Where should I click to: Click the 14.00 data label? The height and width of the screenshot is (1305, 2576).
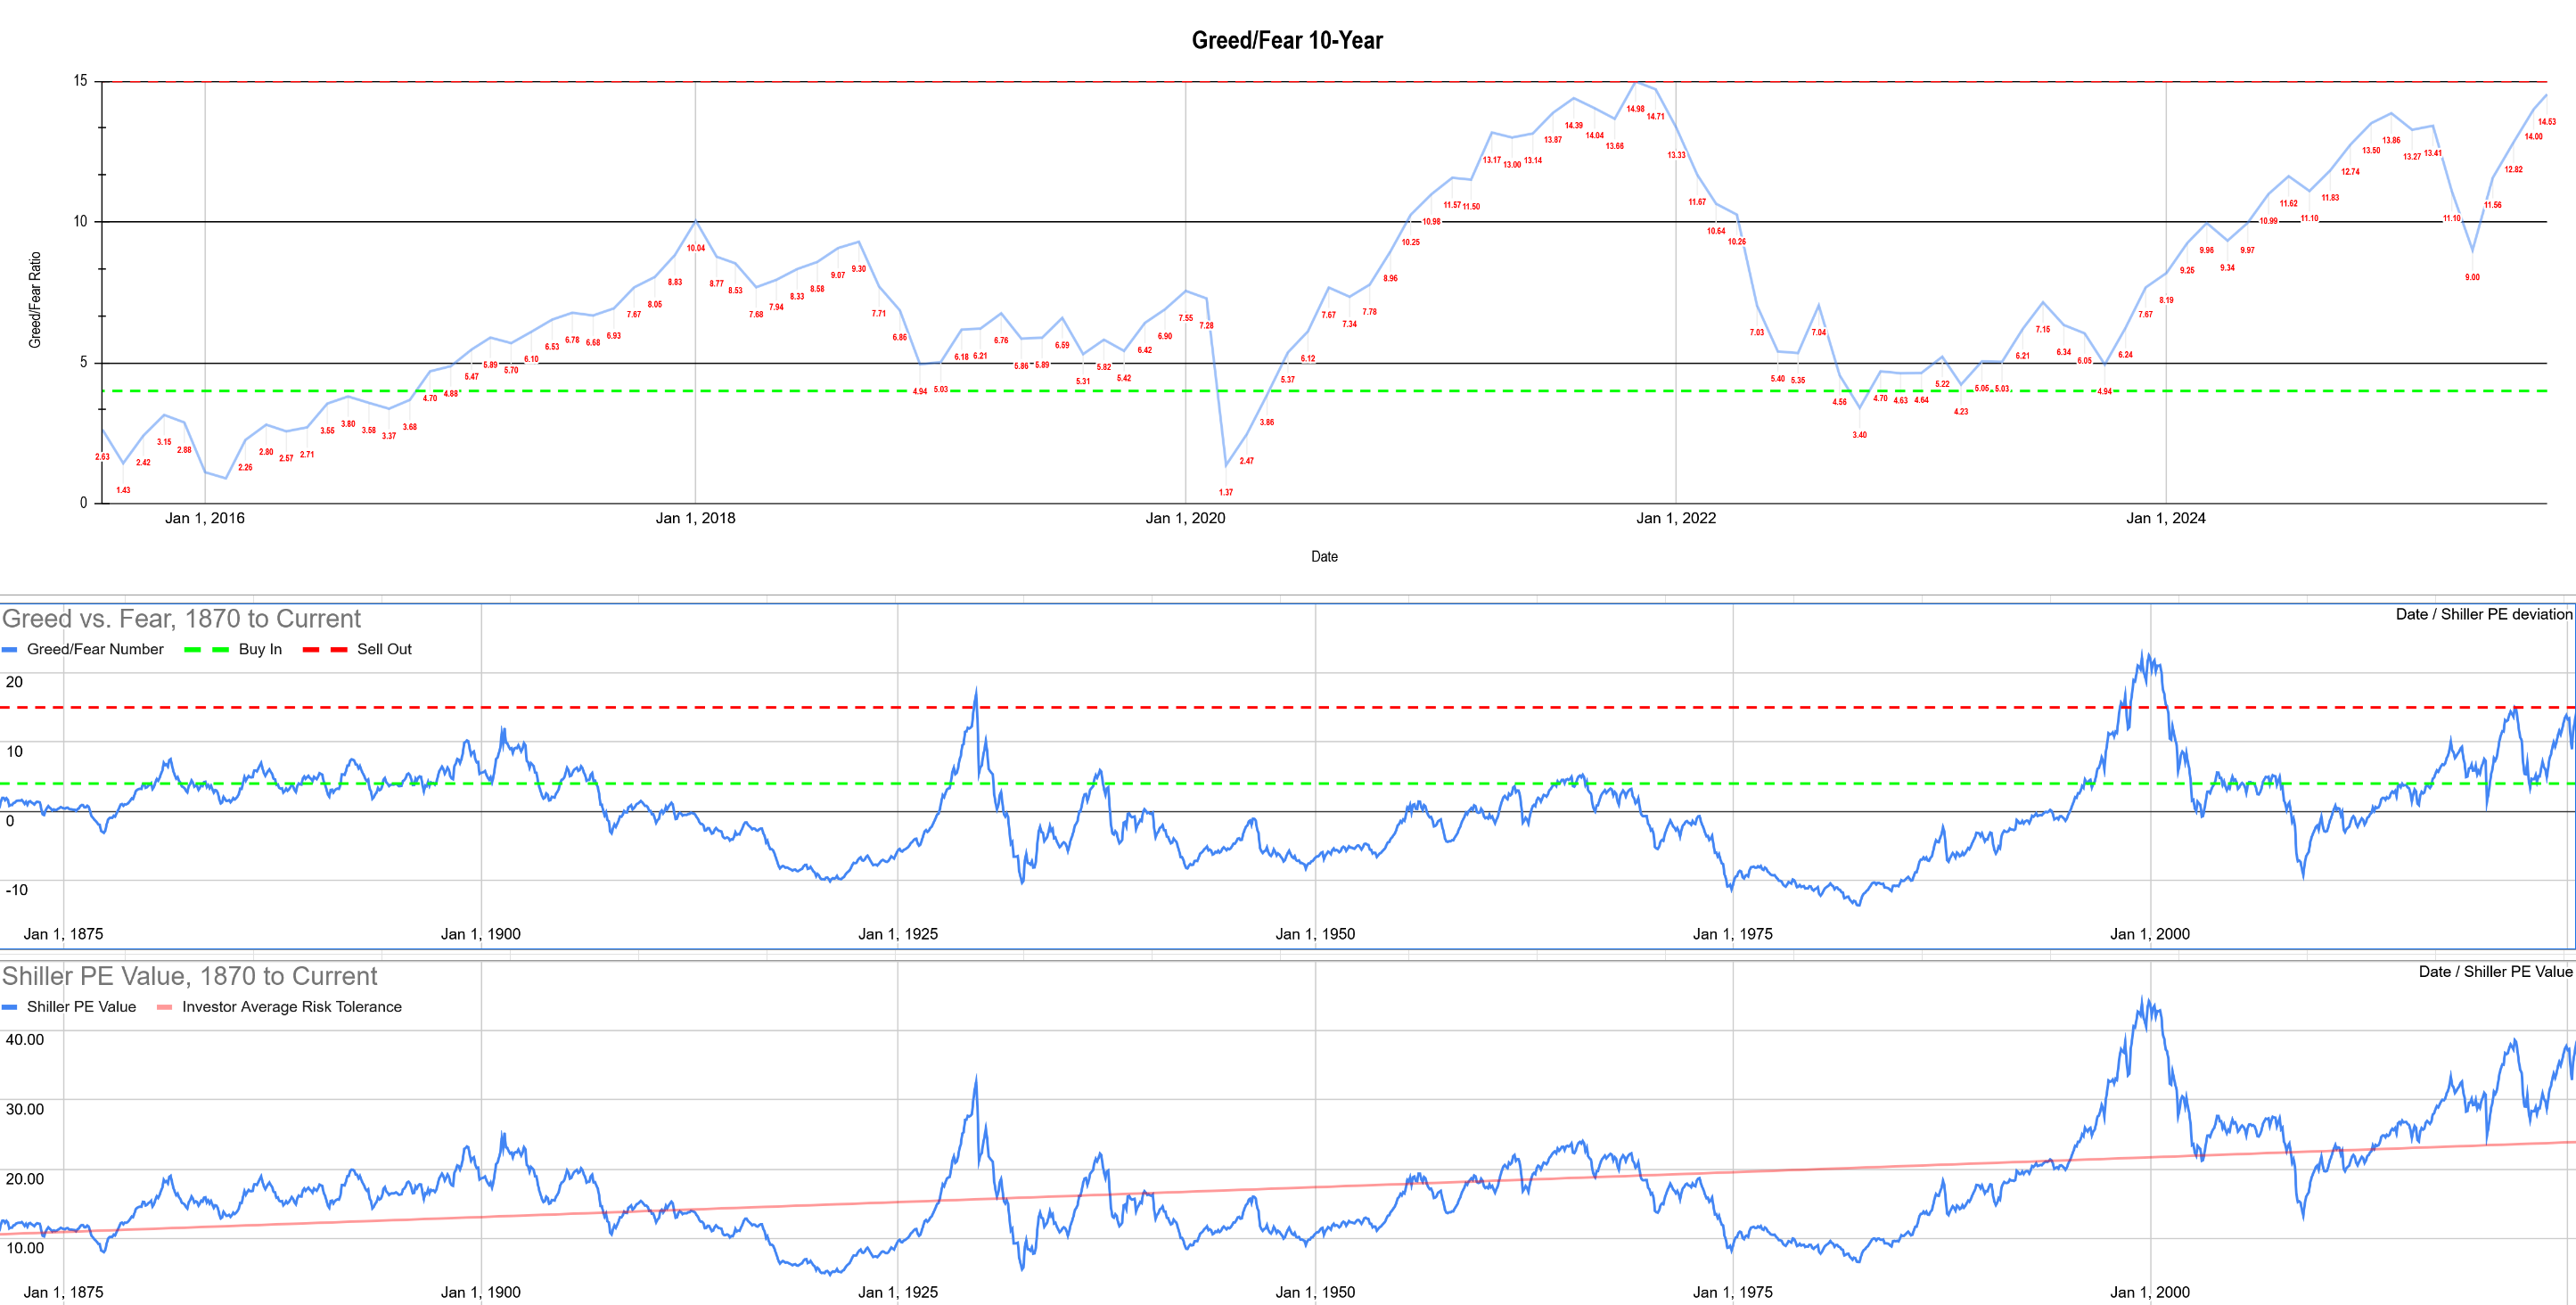click(2533, 137)
